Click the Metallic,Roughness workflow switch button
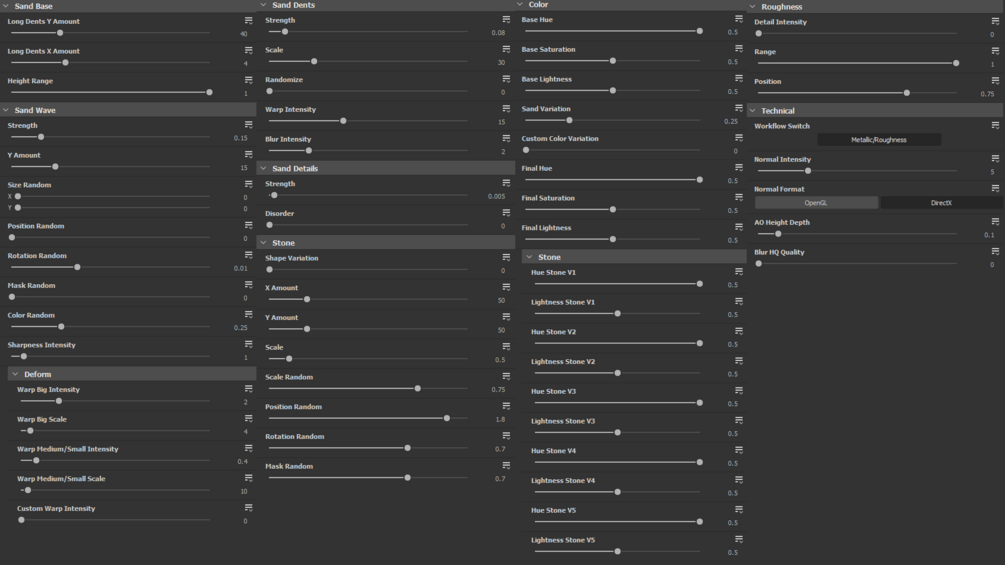The image size is (1005, 565). point(878,140)
